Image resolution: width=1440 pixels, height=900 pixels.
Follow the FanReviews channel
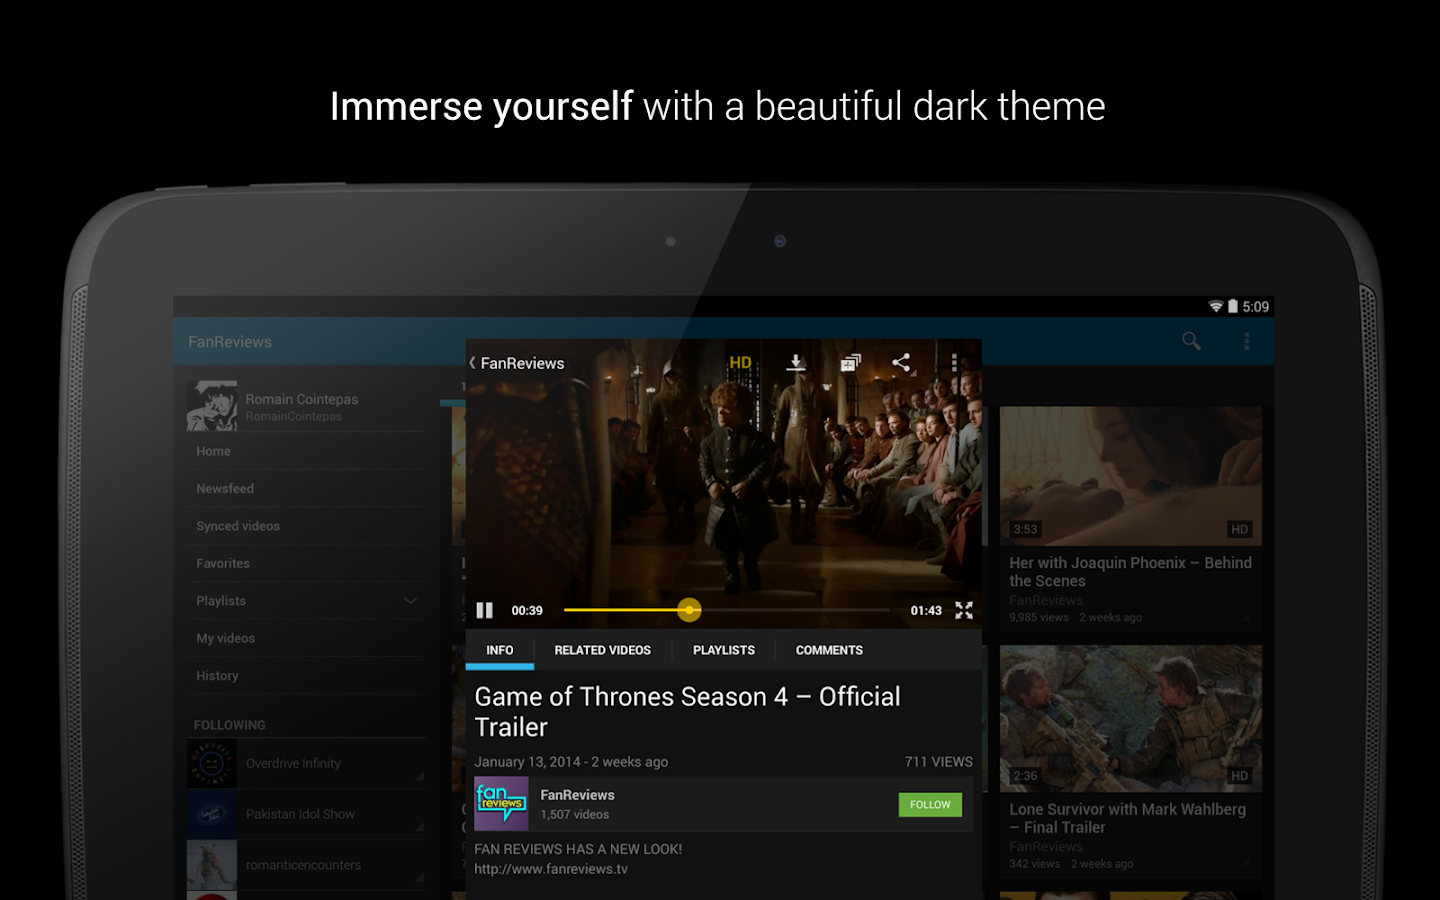930,804
